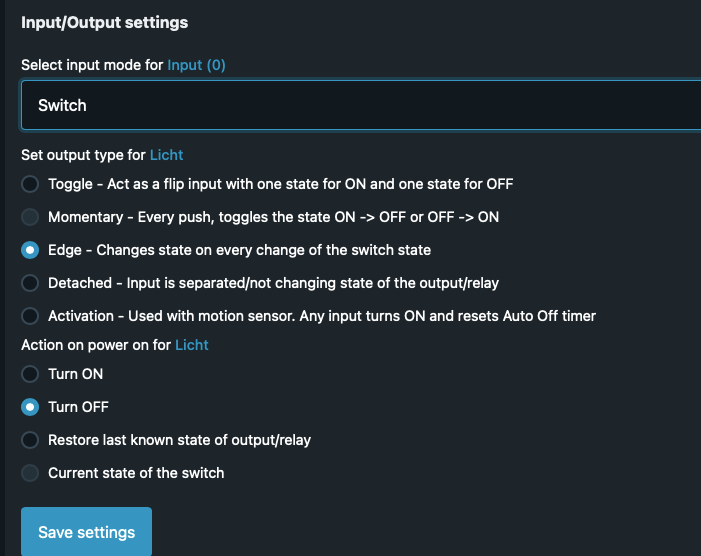Open the Switch input mode dropdown

[x=360, y=105]
